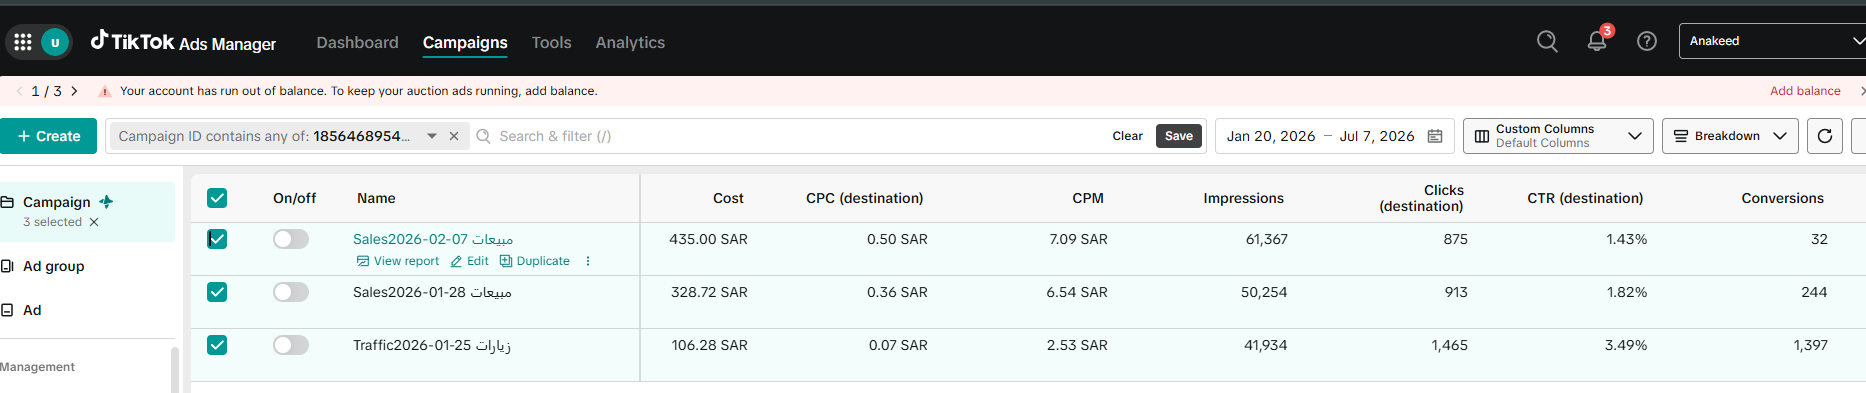Viewport: 1866px width, 393px height.
Task: Remove the Campaign ID filter chip
Action: pos(454,136)
